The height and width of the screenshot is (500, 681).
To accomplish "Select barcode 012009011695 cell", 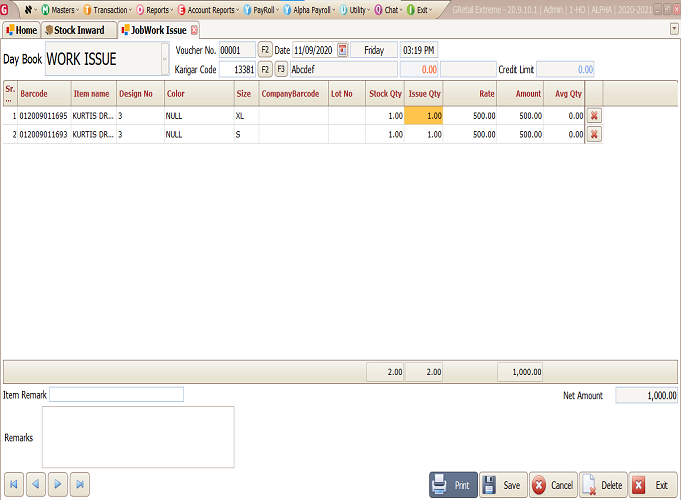I will (43, 116).
